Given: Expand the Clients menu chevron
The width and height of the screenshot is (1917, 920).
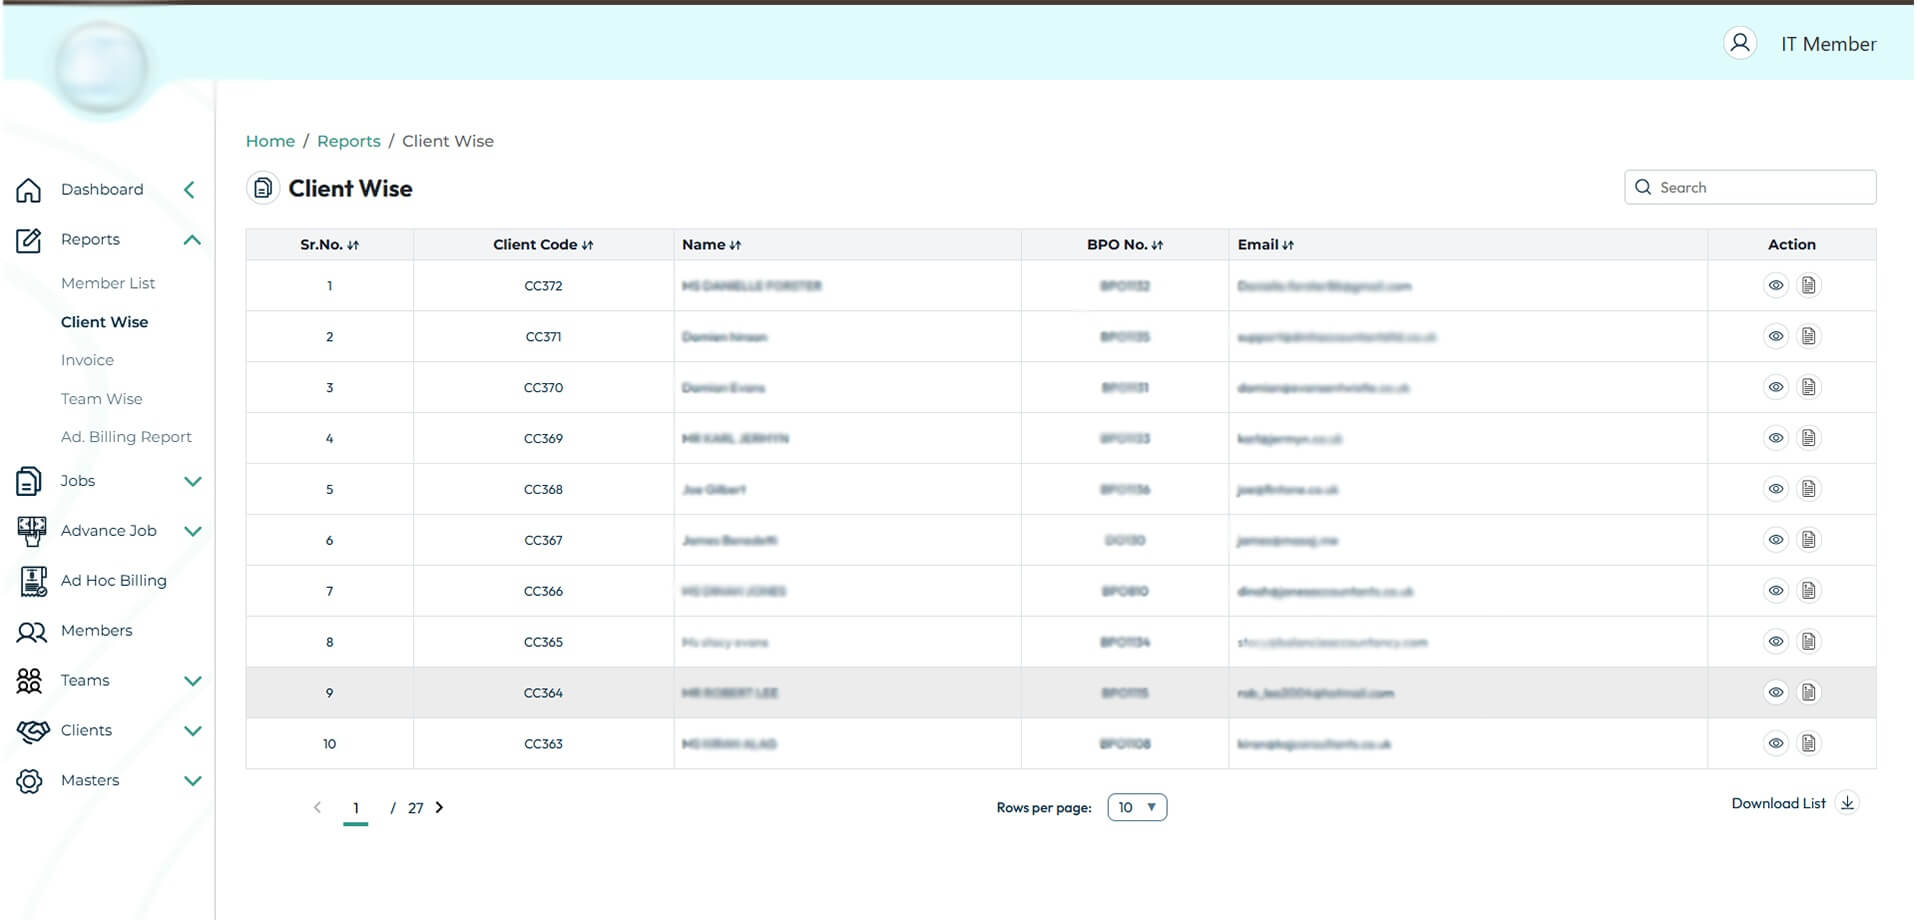Looking at the screenshot, I should tap(193, 731).
